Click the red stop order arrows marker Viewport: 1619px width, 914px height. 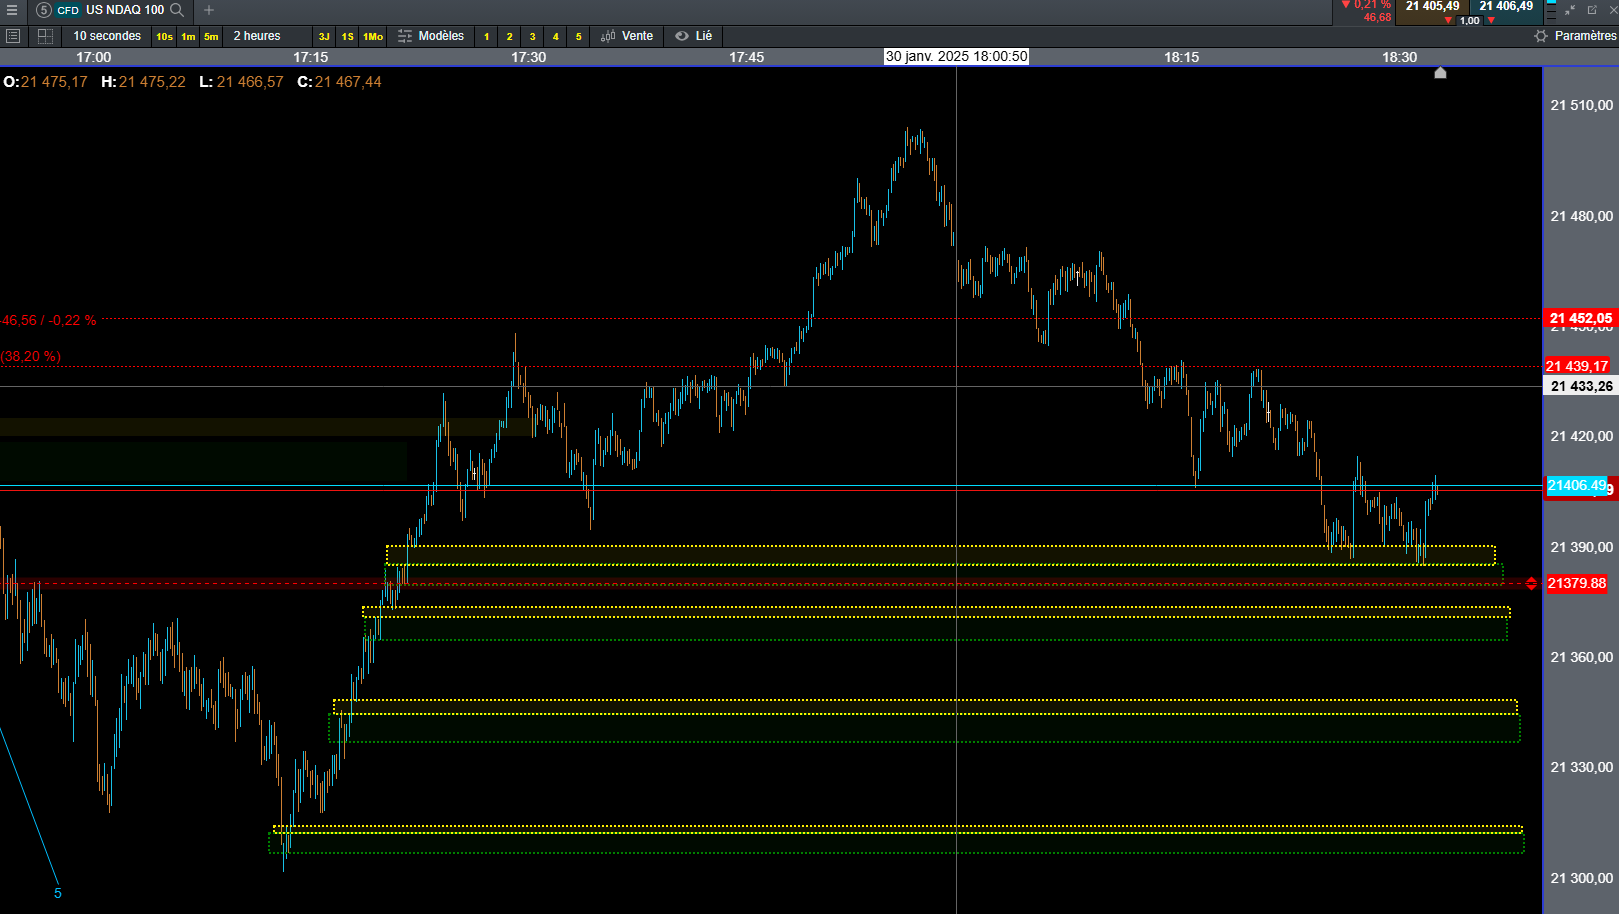coord(1531,583)
